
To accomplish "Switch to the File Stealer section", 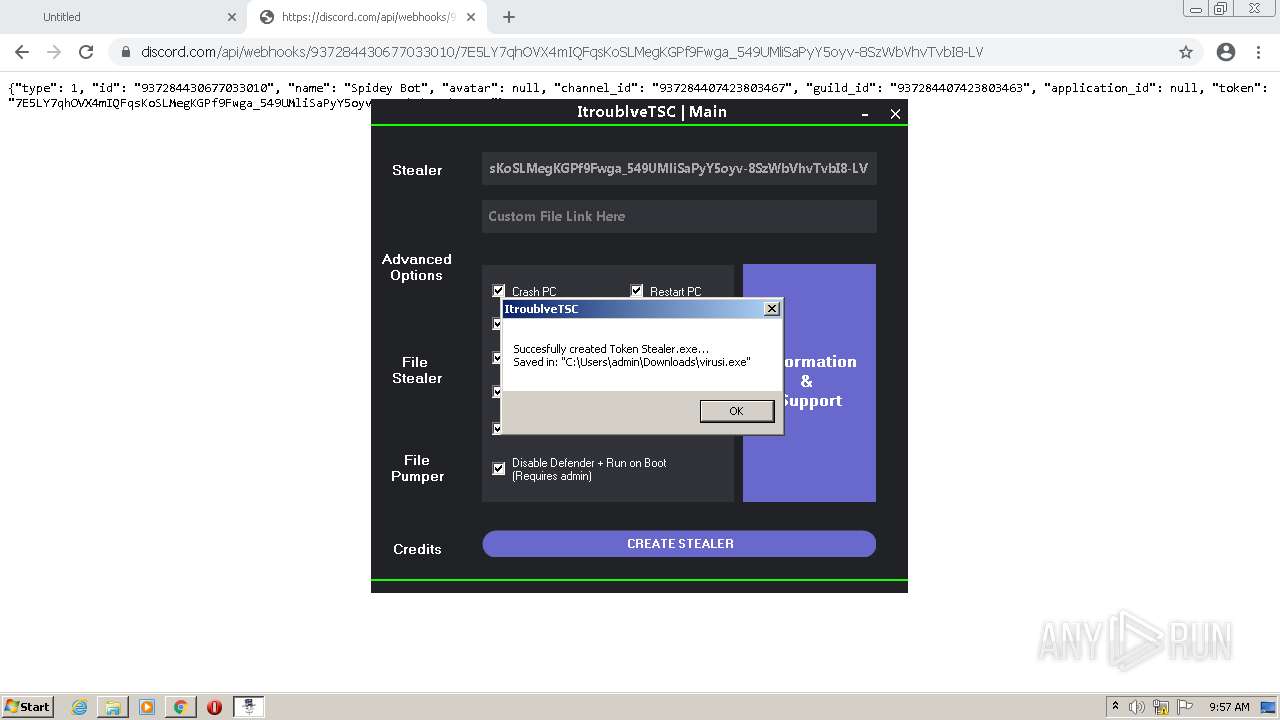I will (x=417, y=370).
